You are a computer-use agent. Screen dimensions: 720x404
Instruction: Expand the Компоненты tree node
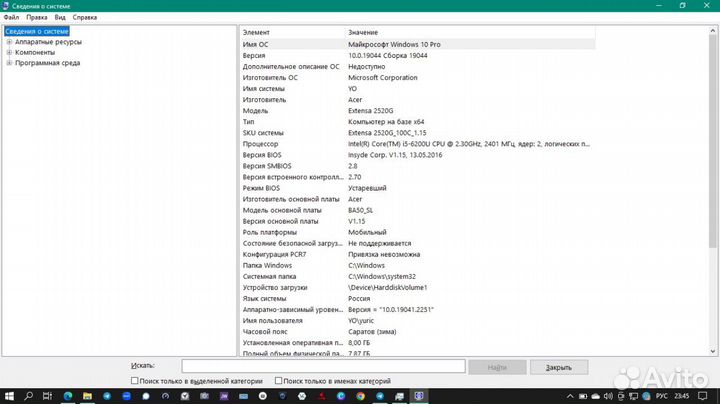click(x=9, y=52)
